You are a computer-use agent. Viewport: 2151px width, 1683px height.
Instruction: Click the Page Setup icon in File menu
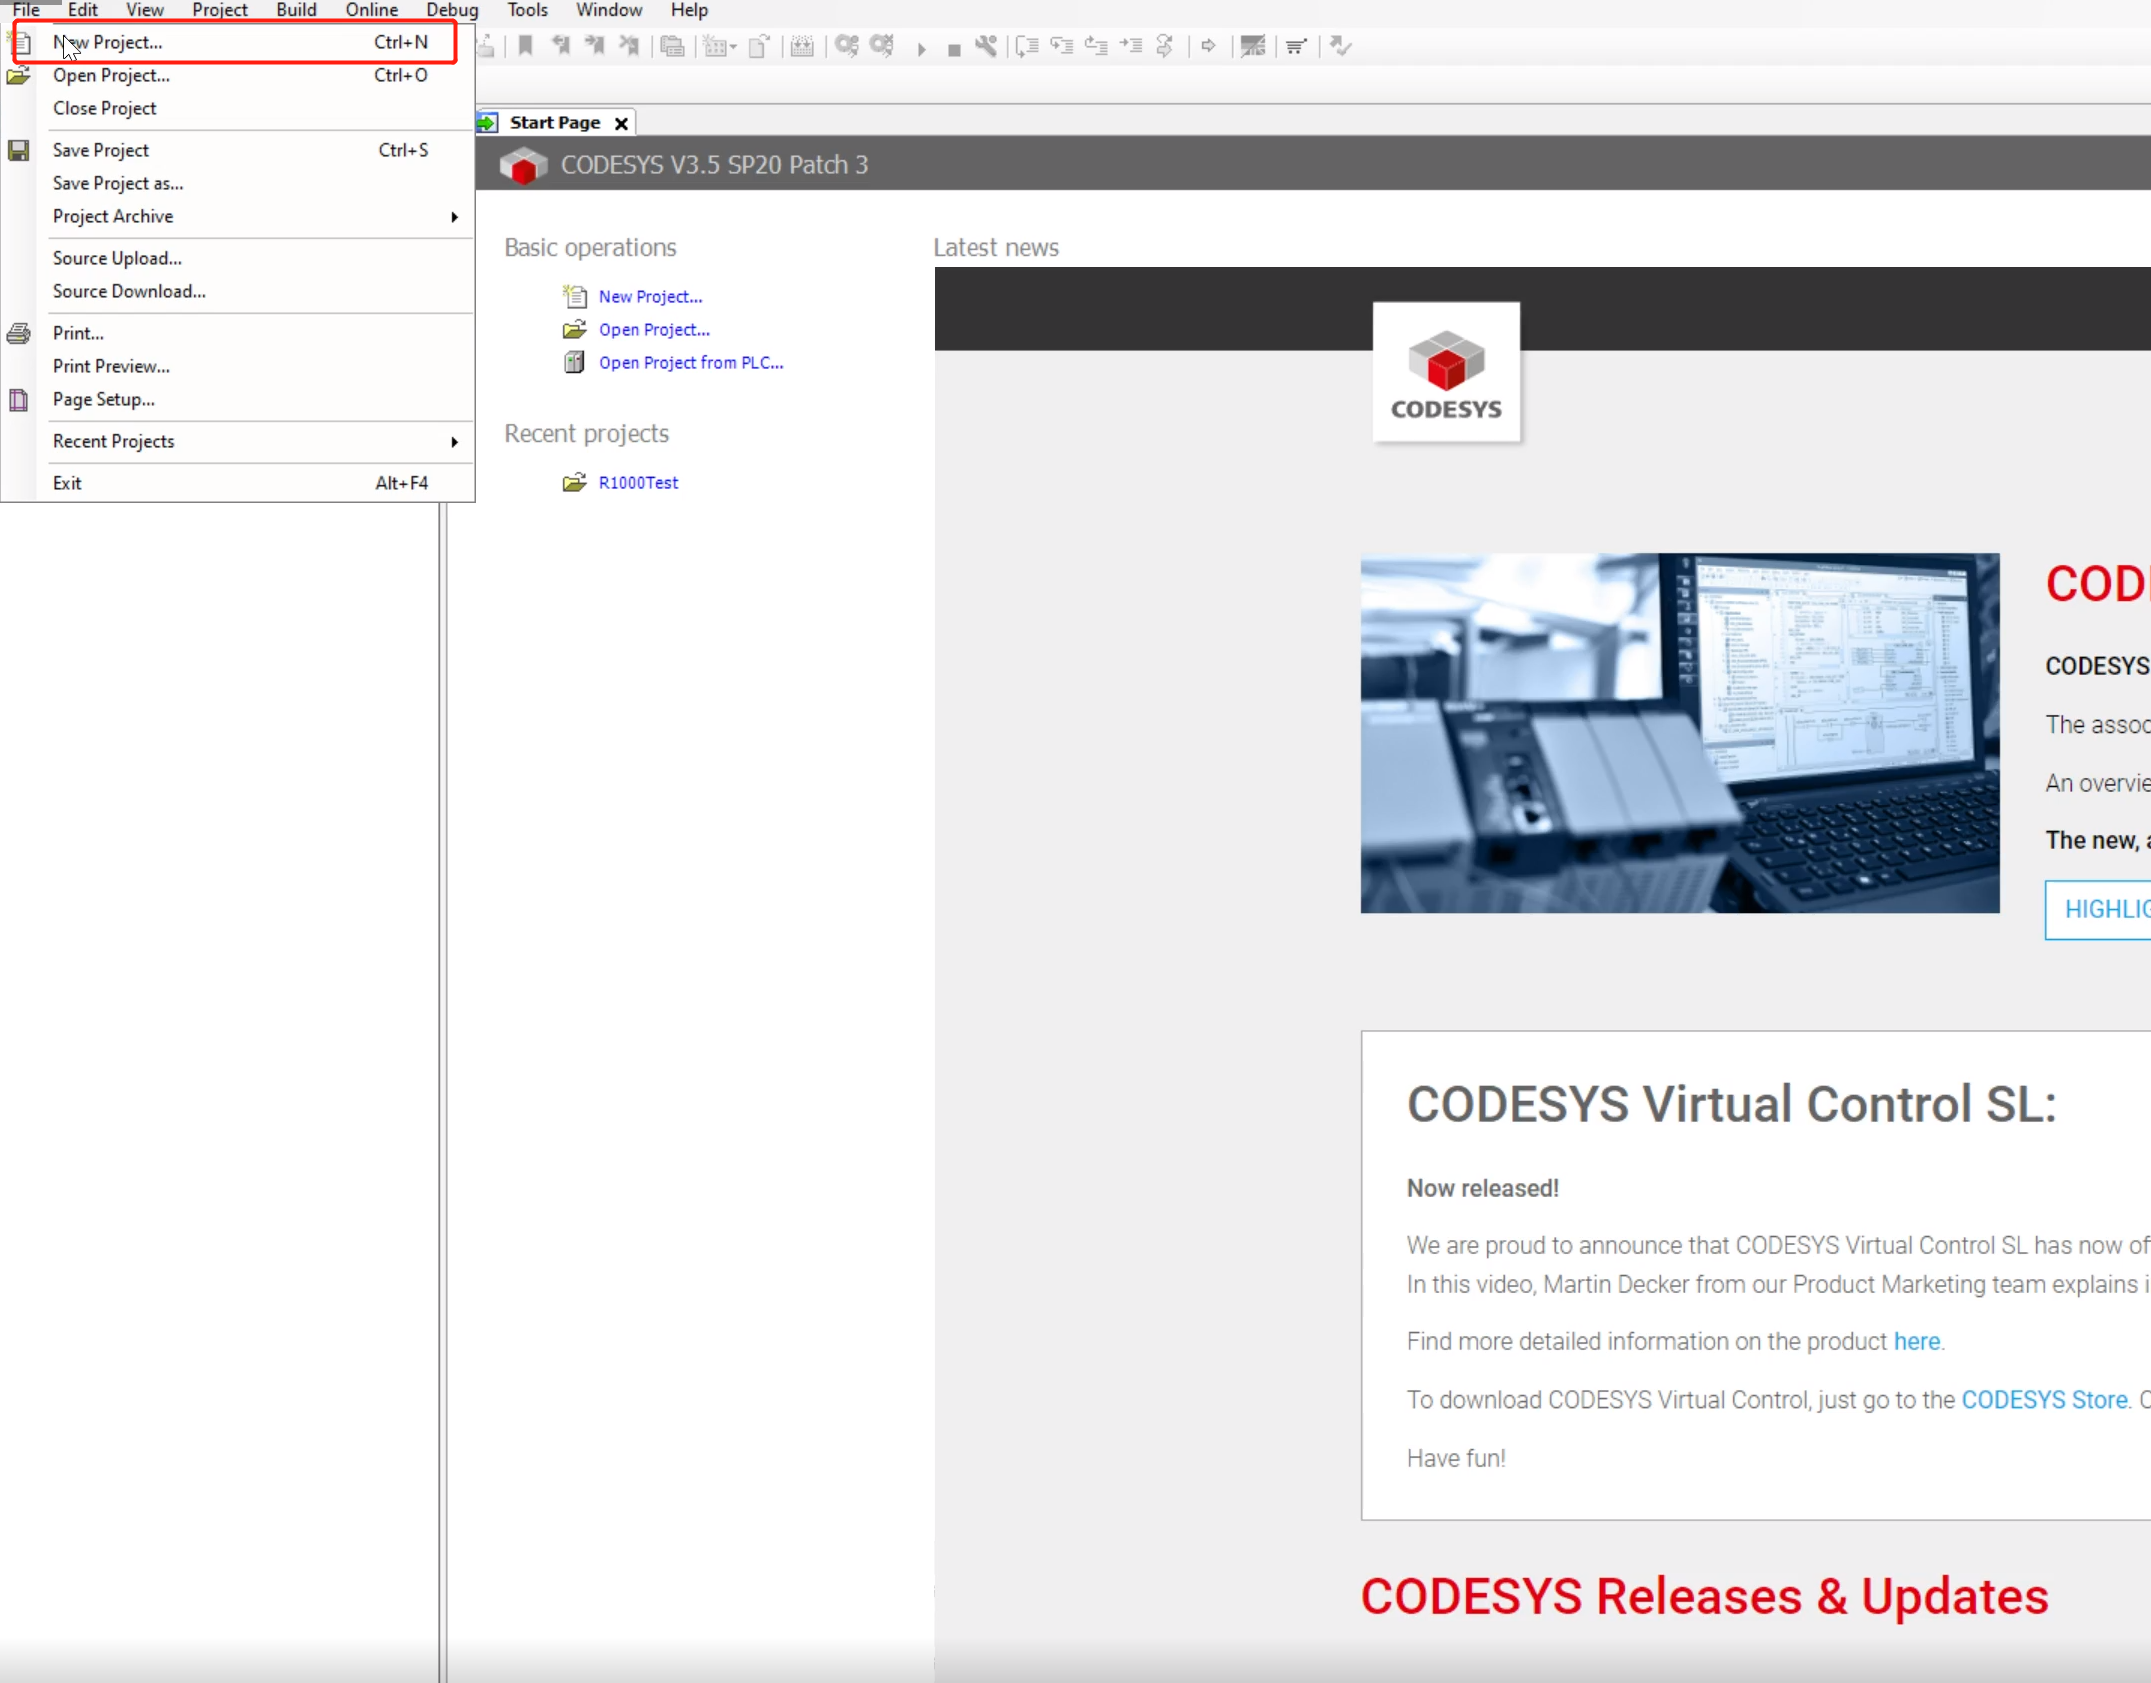(19, 400)
